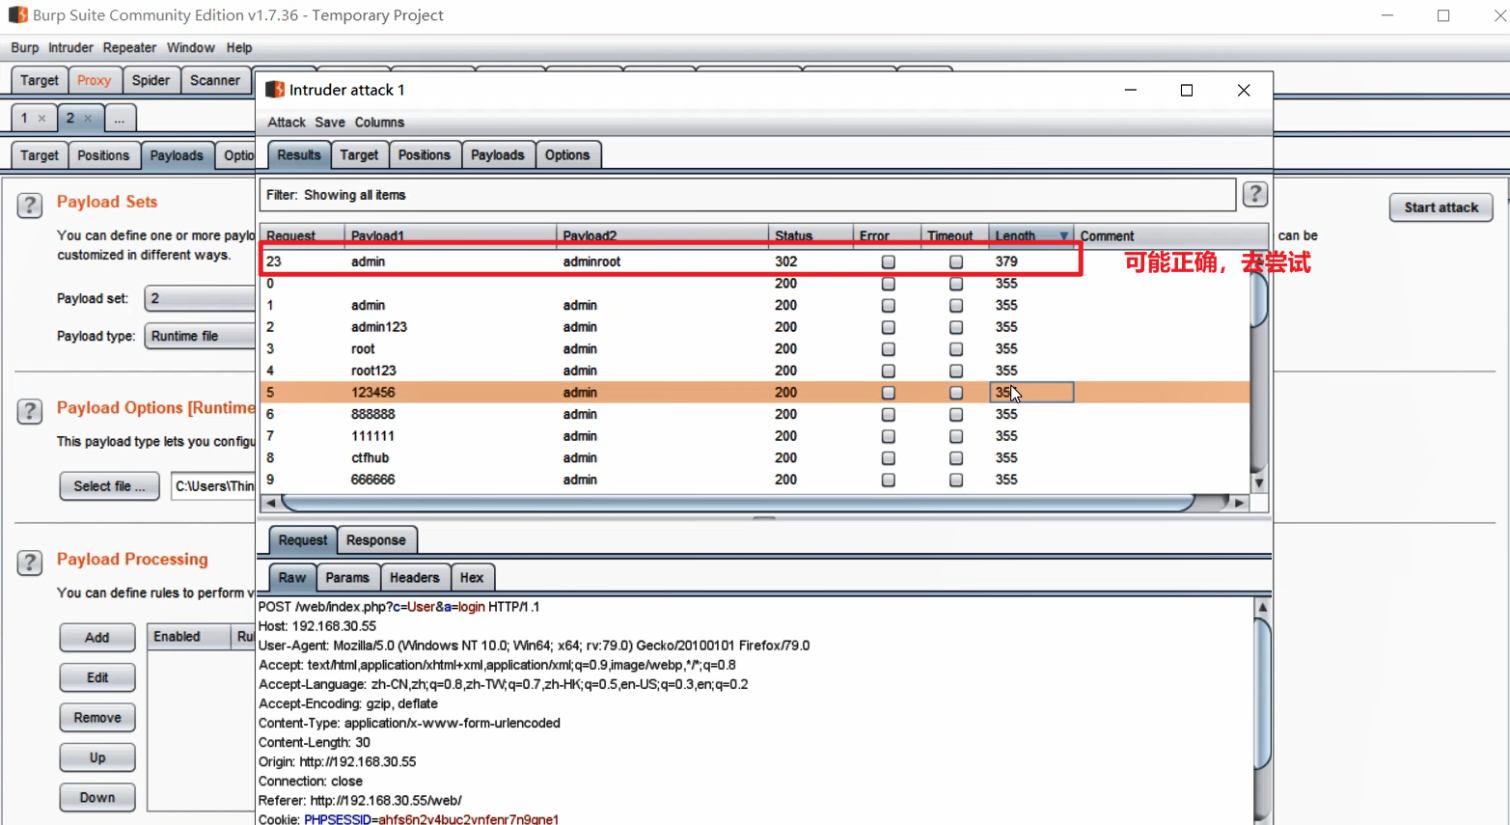The width and height of the screenshot is (1510, 825).
Task: Click Down button for processing rules
Action: pyautogui.click(x=97, y=797)
